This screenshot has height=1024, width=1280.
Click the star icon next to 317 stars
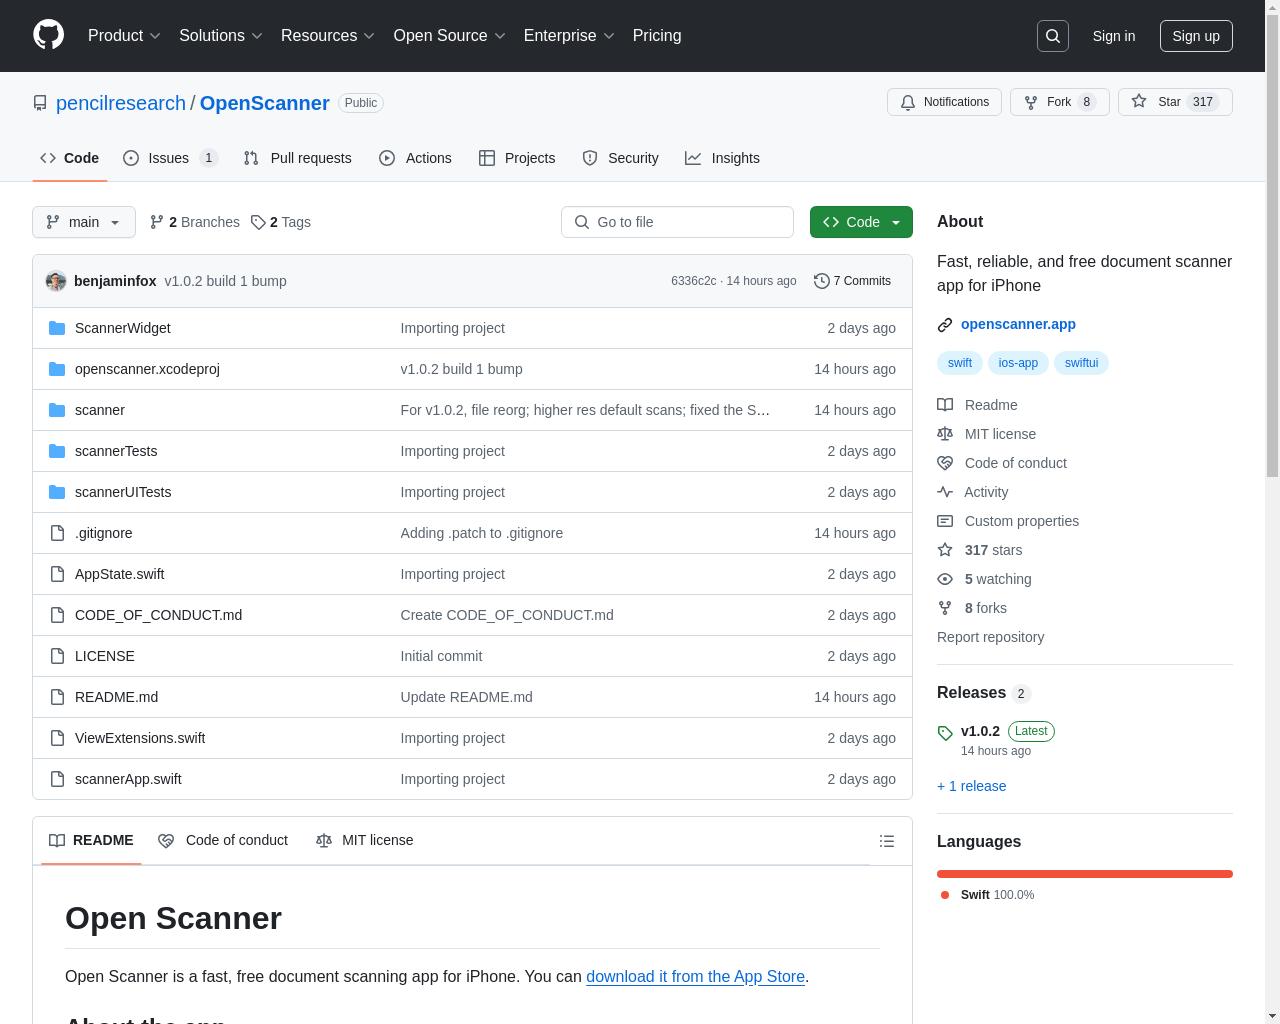tap(945, 550)
